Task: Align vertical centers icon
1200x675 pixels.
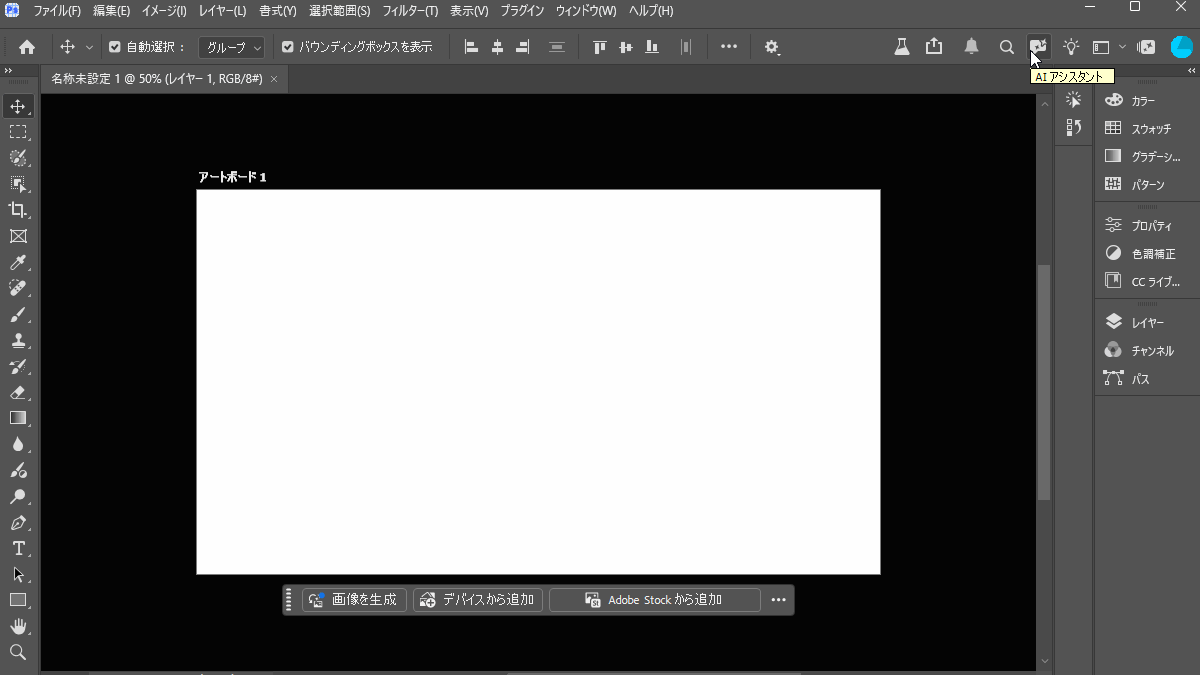Action: click(x=626, y=47)
